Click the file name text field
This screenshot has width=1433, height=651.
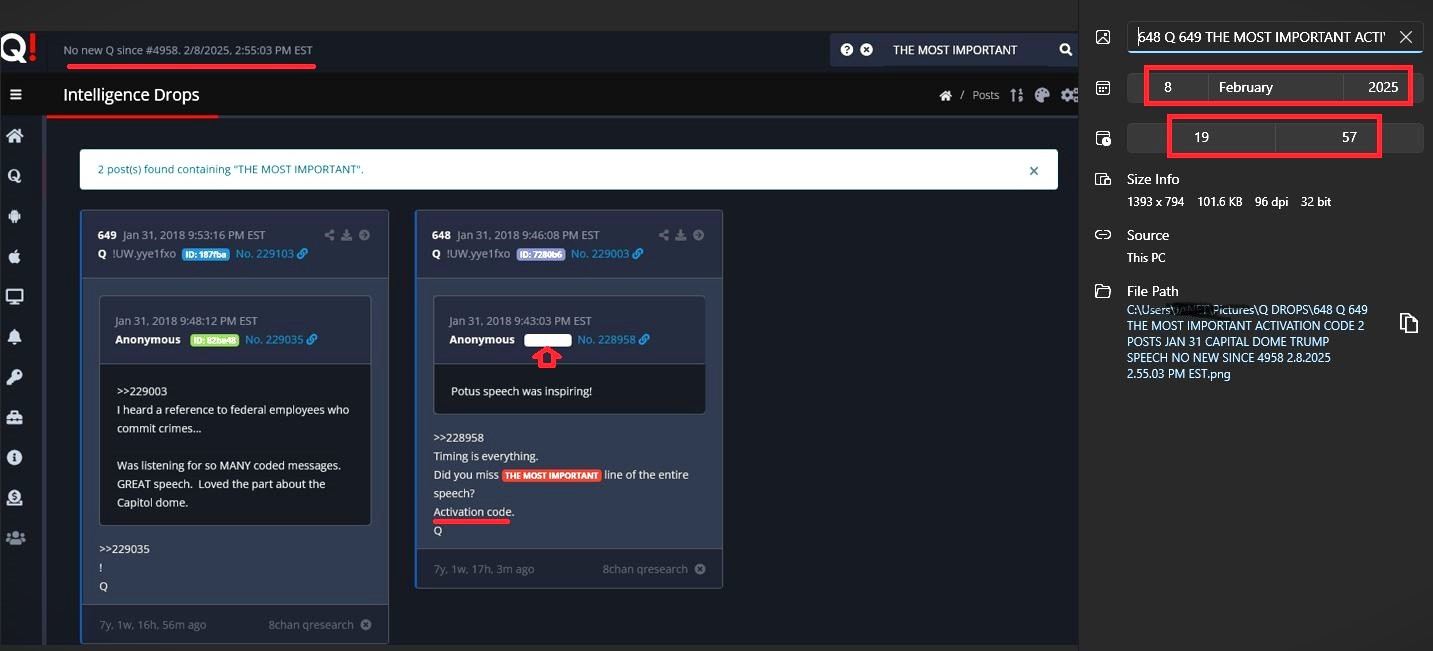(1260, 37)
